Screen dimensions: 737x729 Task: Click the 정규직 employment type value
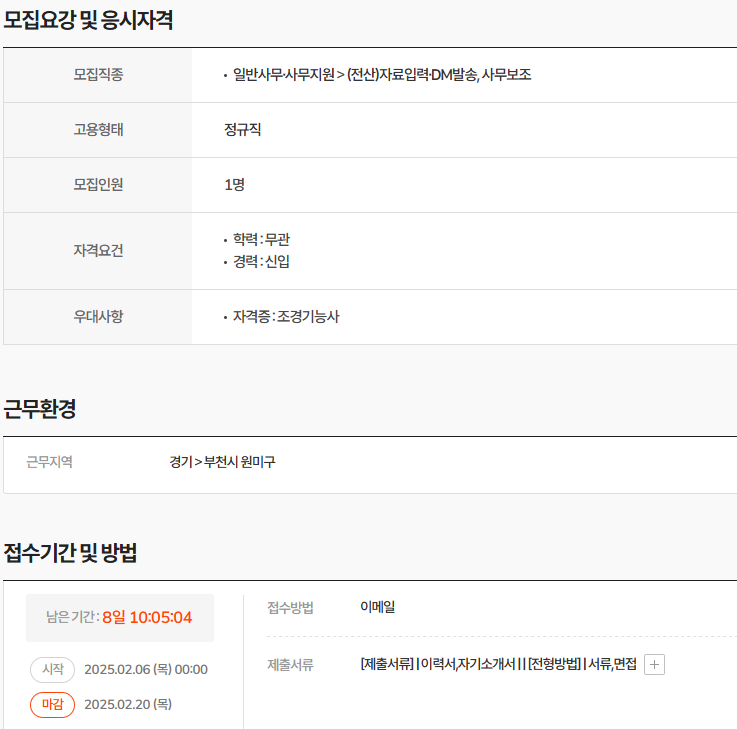click(243, 129)
